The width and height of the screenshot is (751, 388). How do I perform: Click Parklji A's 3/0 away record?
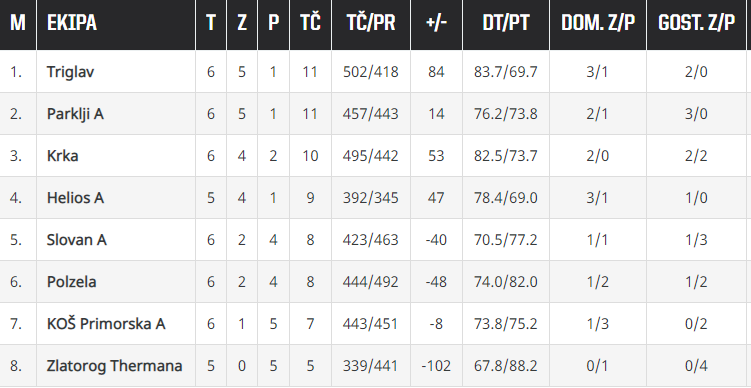click(x=696, y=114)
